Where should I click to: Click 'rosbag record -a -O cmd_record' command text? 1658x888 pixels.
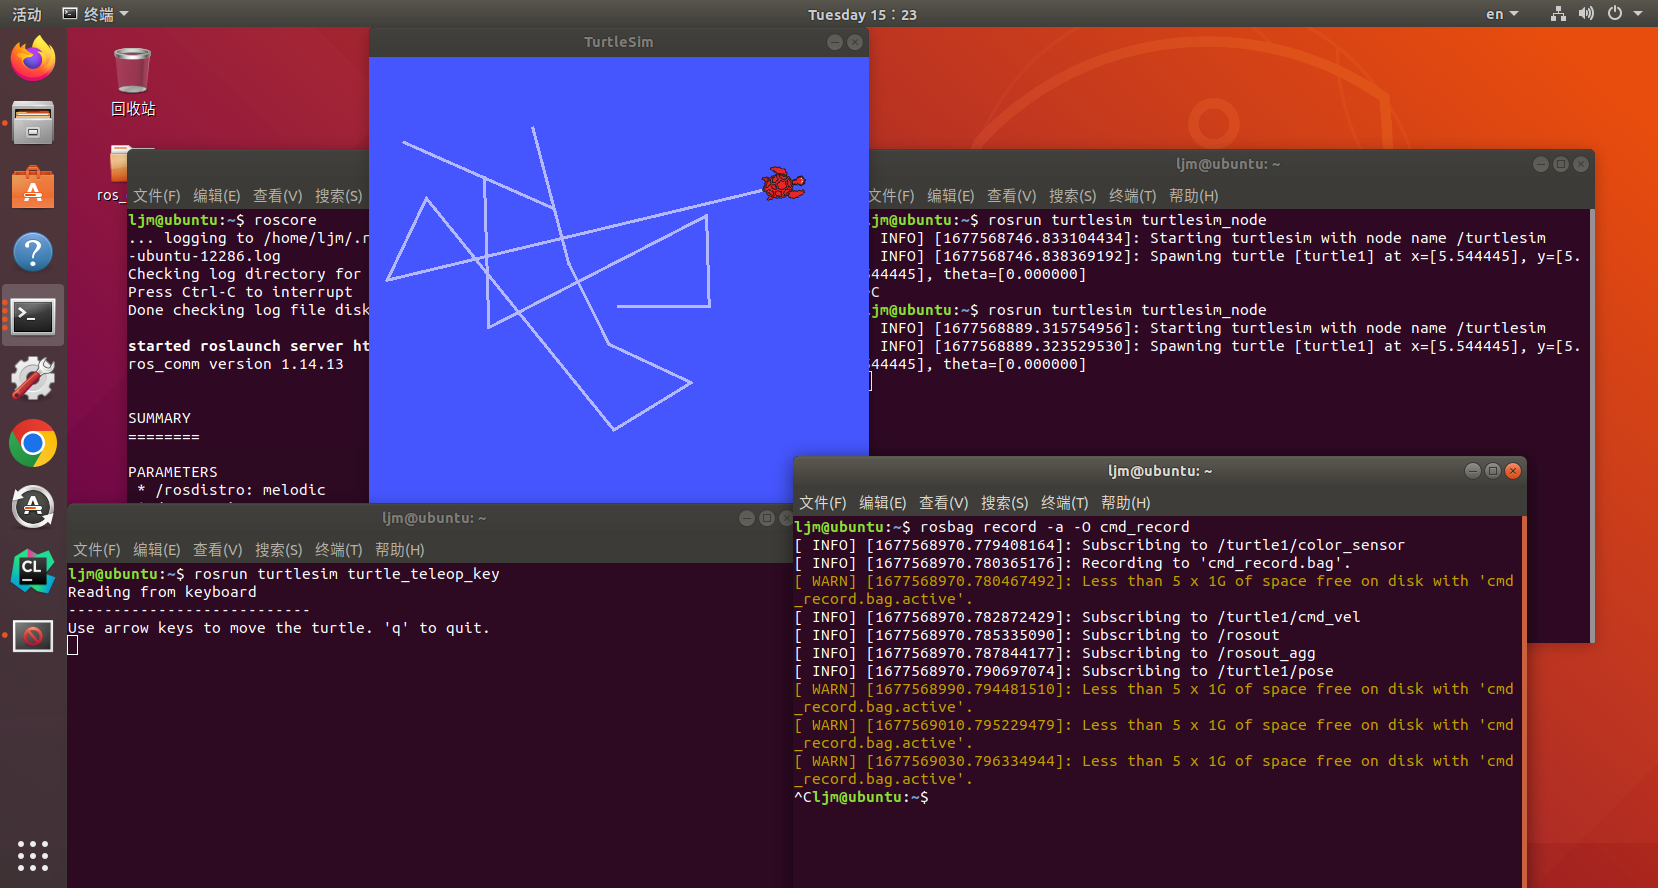click(x=1055, y=527)
